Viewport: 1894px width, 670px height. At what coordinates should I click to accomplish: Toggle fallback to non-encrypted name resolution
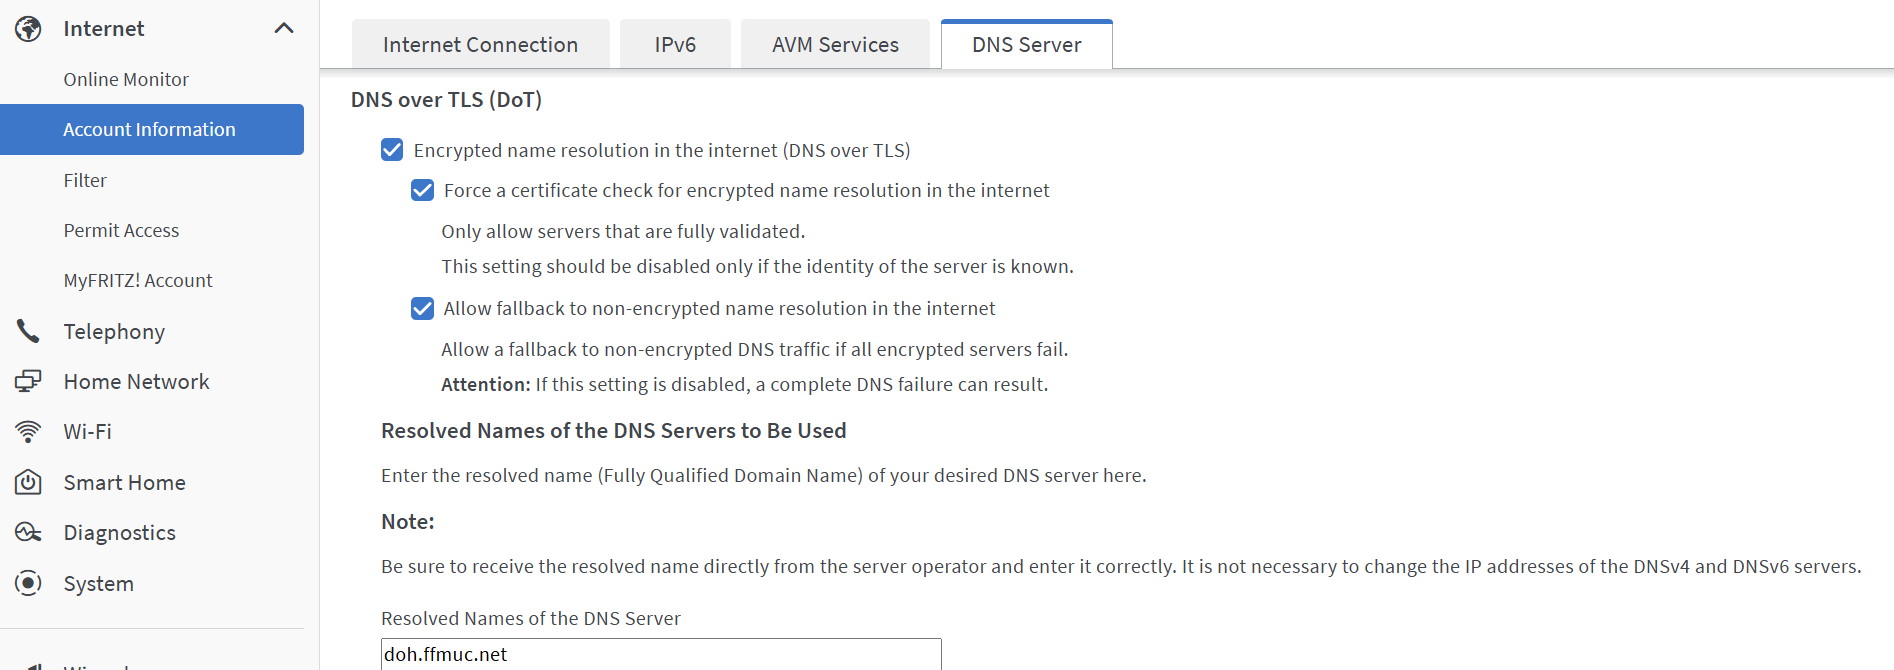pyautogui.click(x=422, y=308)
